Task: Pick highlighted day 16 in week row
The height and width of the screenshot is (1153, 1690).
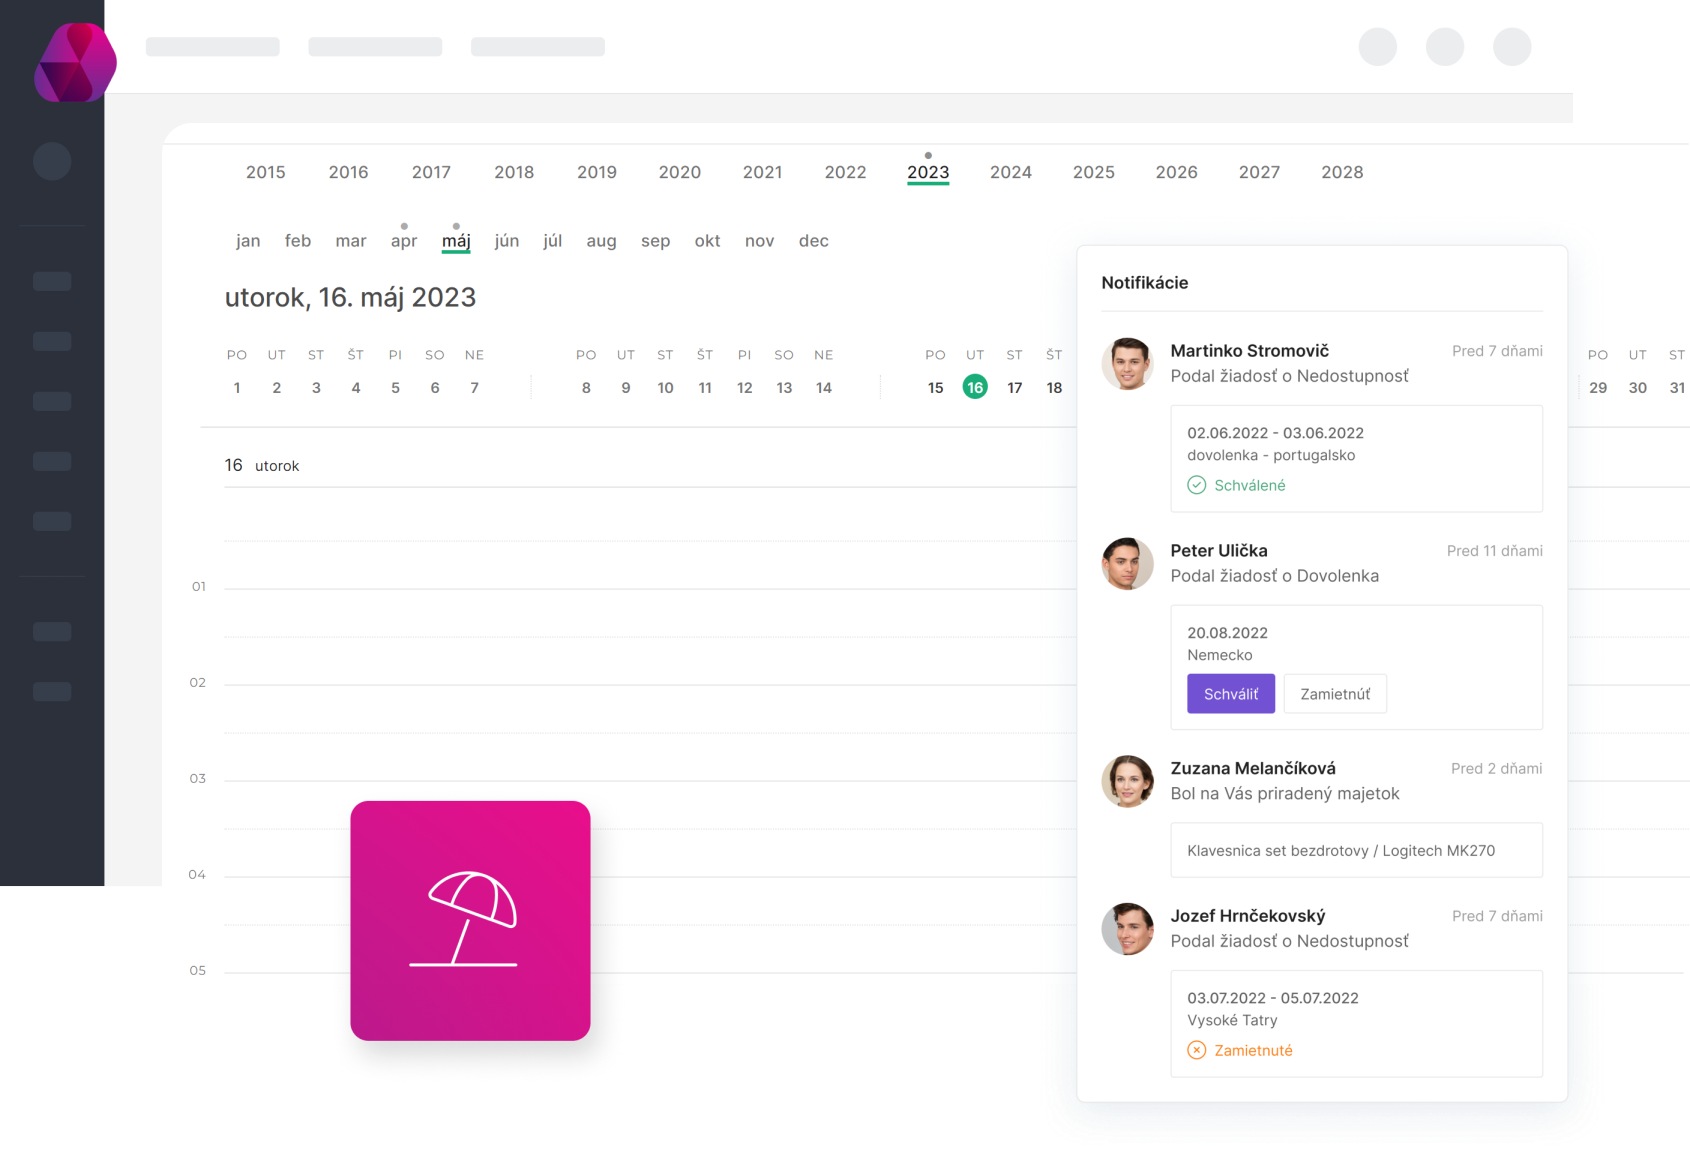Action: (974, 387)
